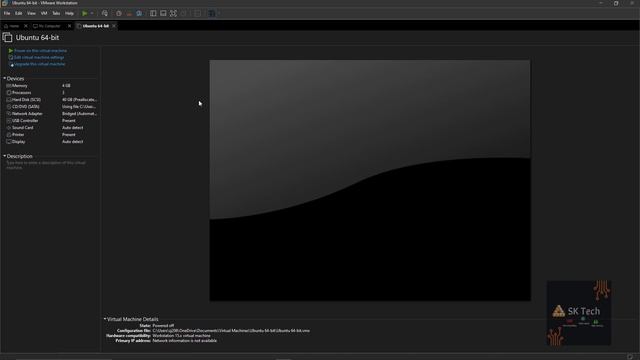Screen dimensions: 640x360
Task: Open the stretch options dropdown arrow
Action: coord(219,13)
